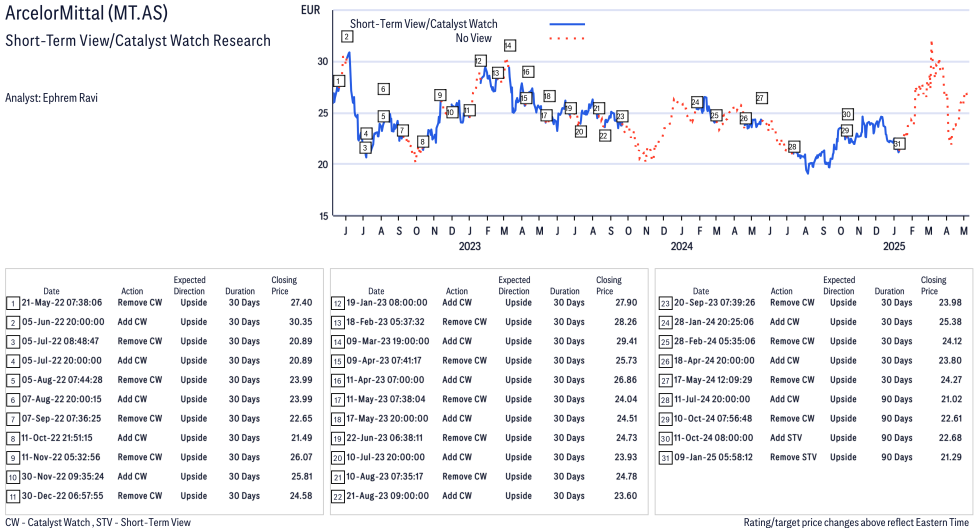Select chart marker 27 on the graph
Viewport: 979px width, 528px height.
760,98
